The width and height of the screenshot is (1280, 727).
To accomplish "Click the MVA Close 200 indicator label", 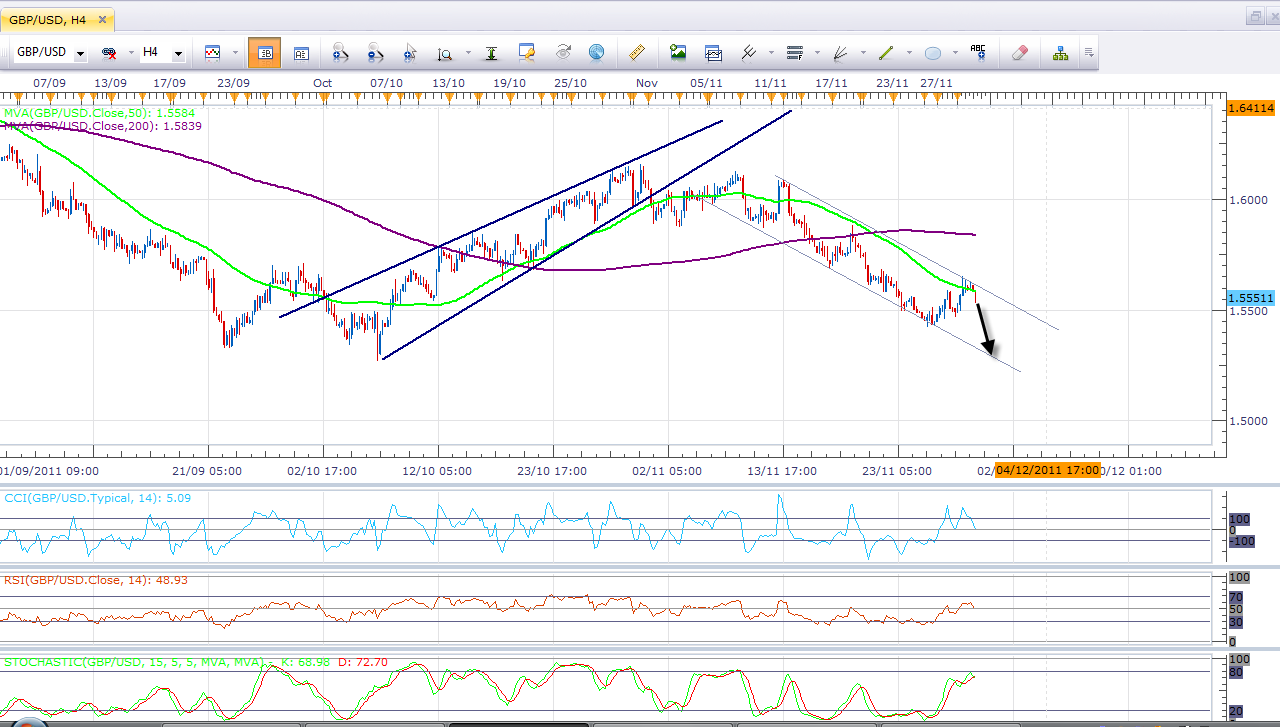I will (103, 126).
